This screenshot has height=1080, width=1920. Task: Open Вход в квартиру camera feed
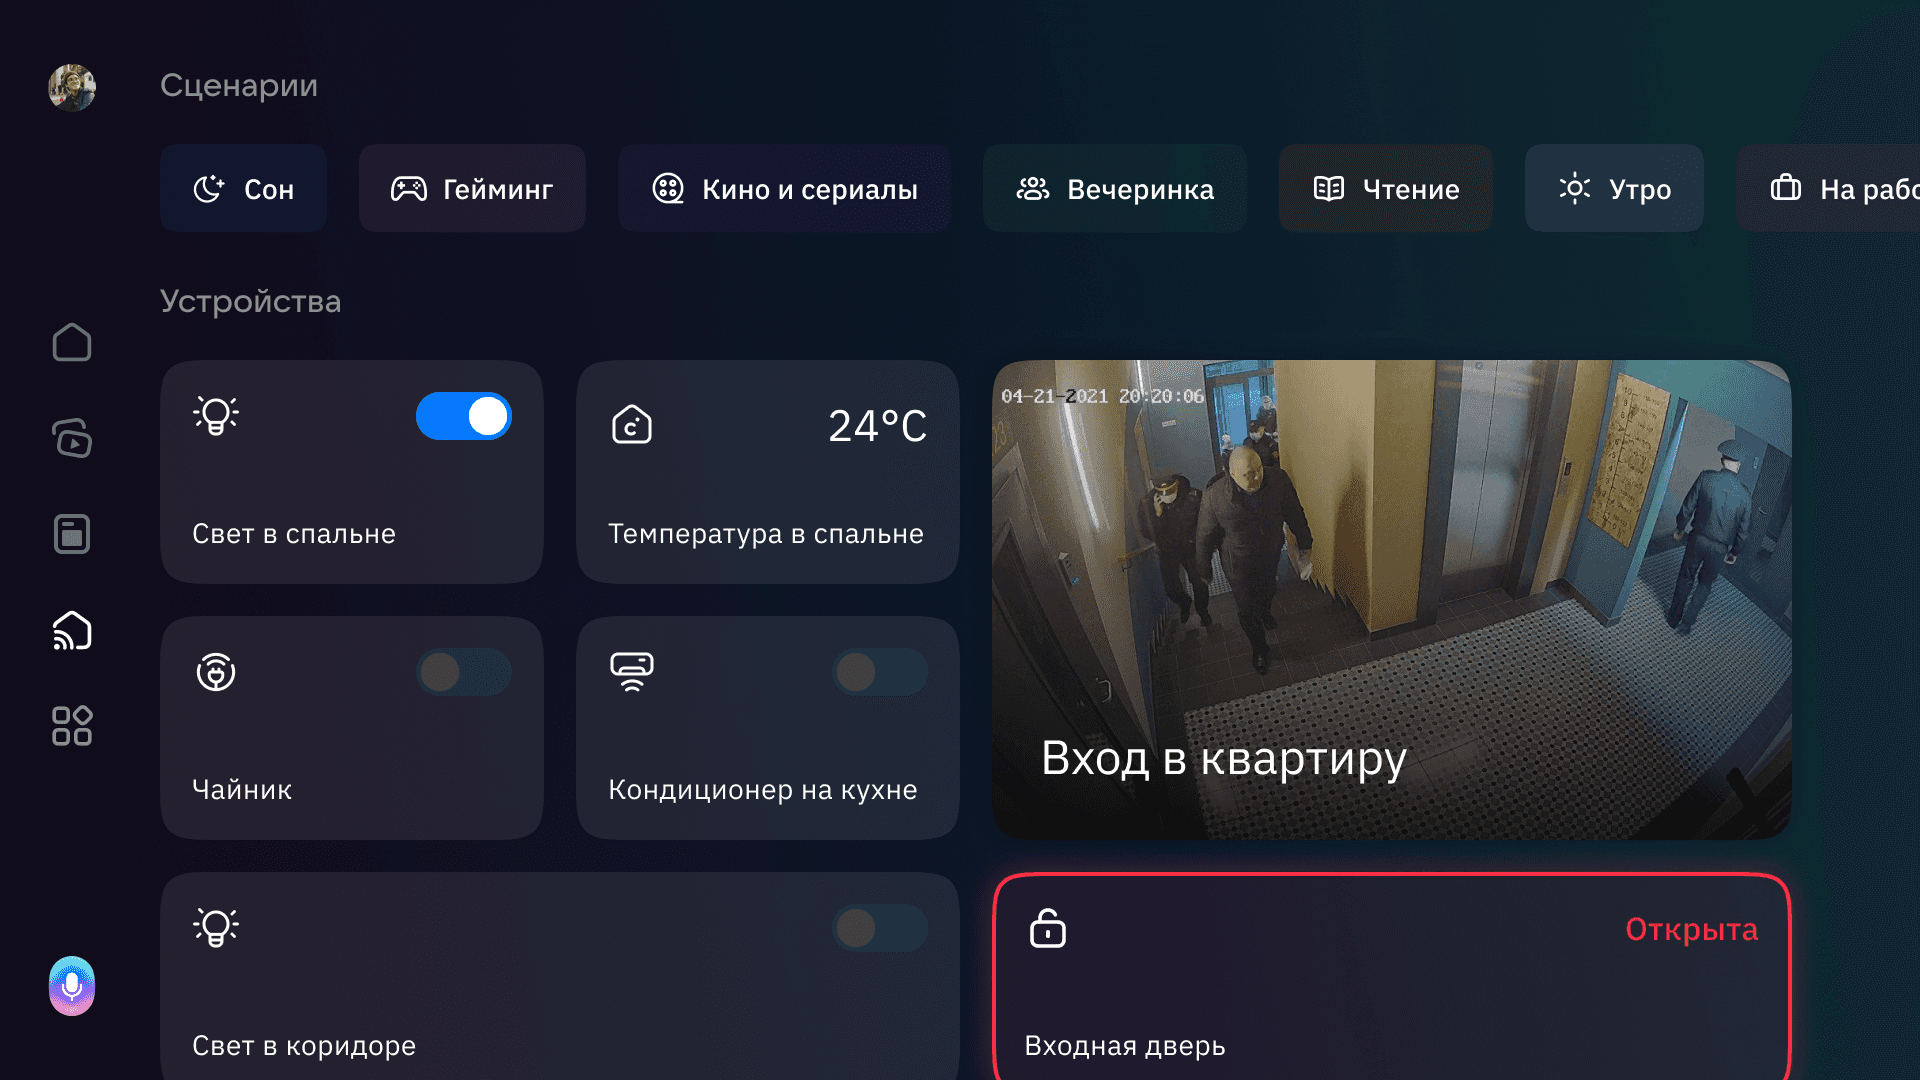[x=1392, y=600]
